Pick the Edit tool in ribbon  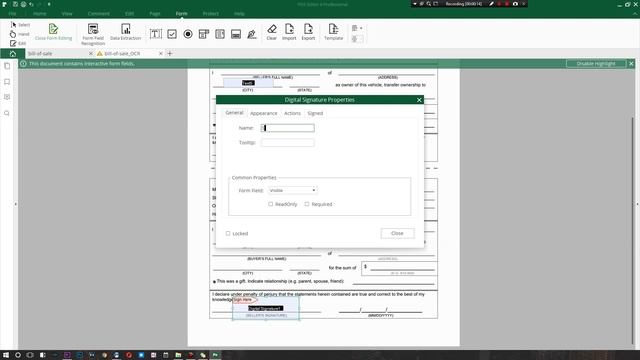click(x=18, y=43)
